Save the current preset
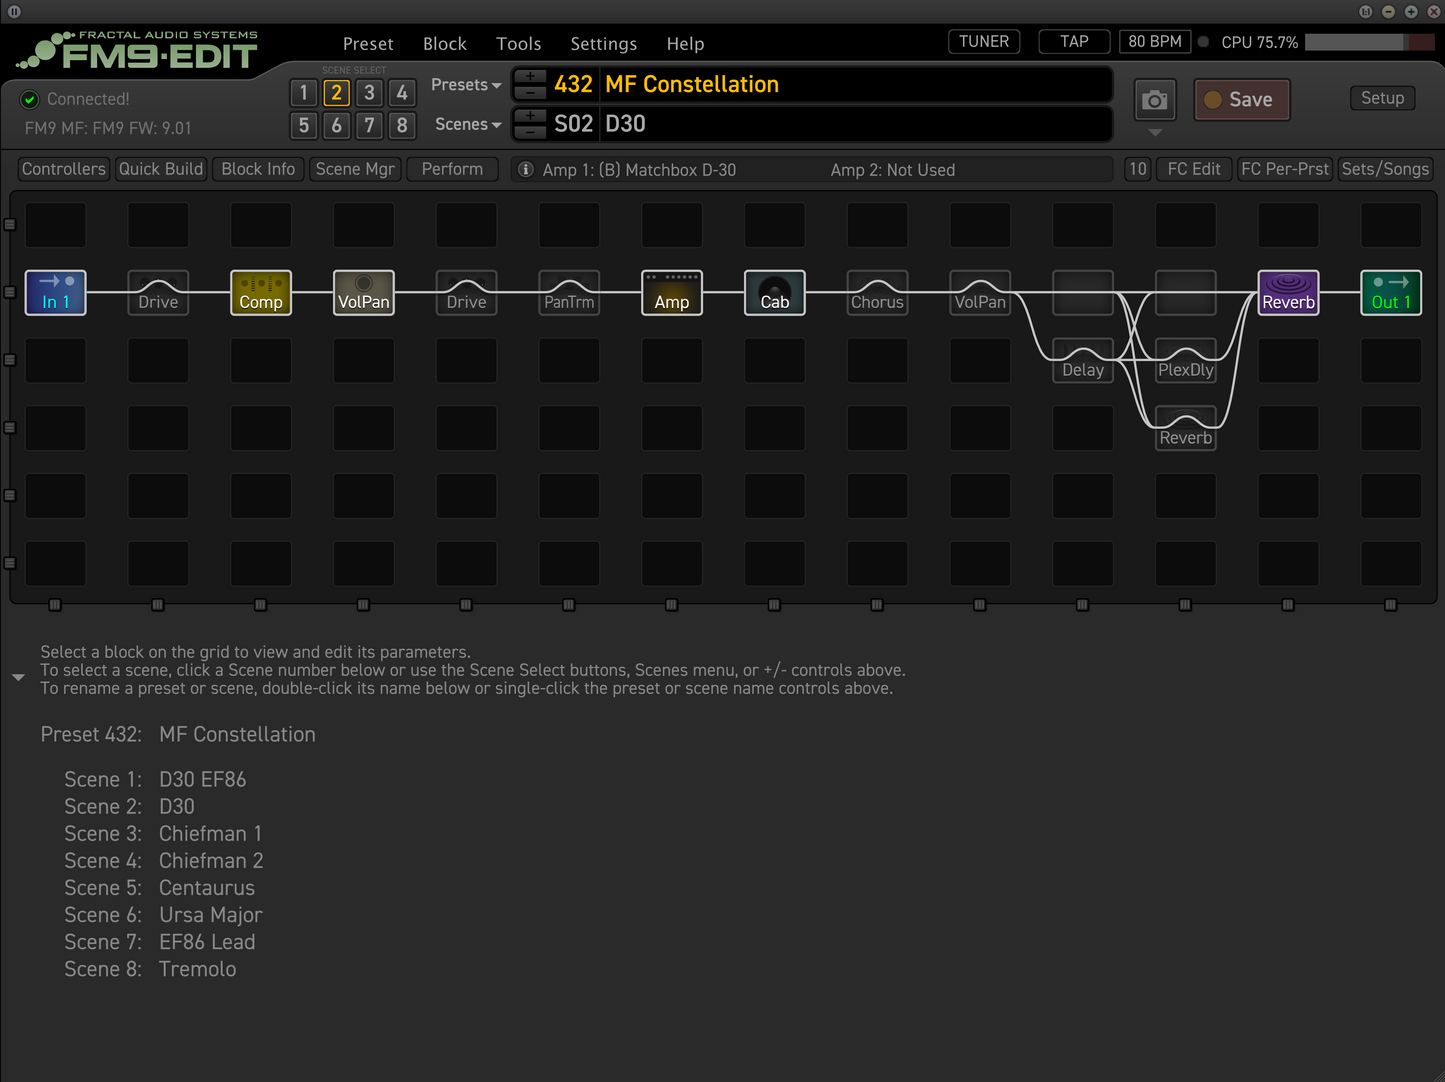This screenshot has height=1082, width=1445. (x=1241, y=99)
